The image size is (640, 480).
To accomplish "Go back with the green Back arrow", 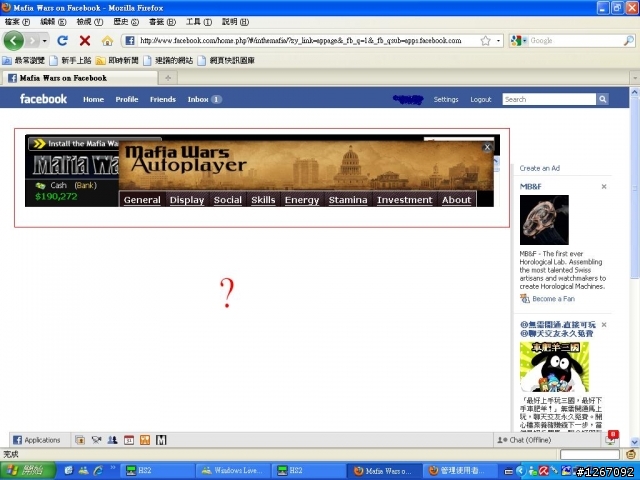I will pyautogui.click(x=13, y=40).
